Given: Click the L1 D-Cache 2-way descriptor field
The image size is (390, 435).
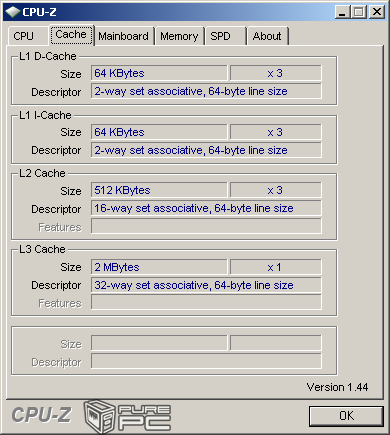Looking at the screenshot, I should pos(206,91).
